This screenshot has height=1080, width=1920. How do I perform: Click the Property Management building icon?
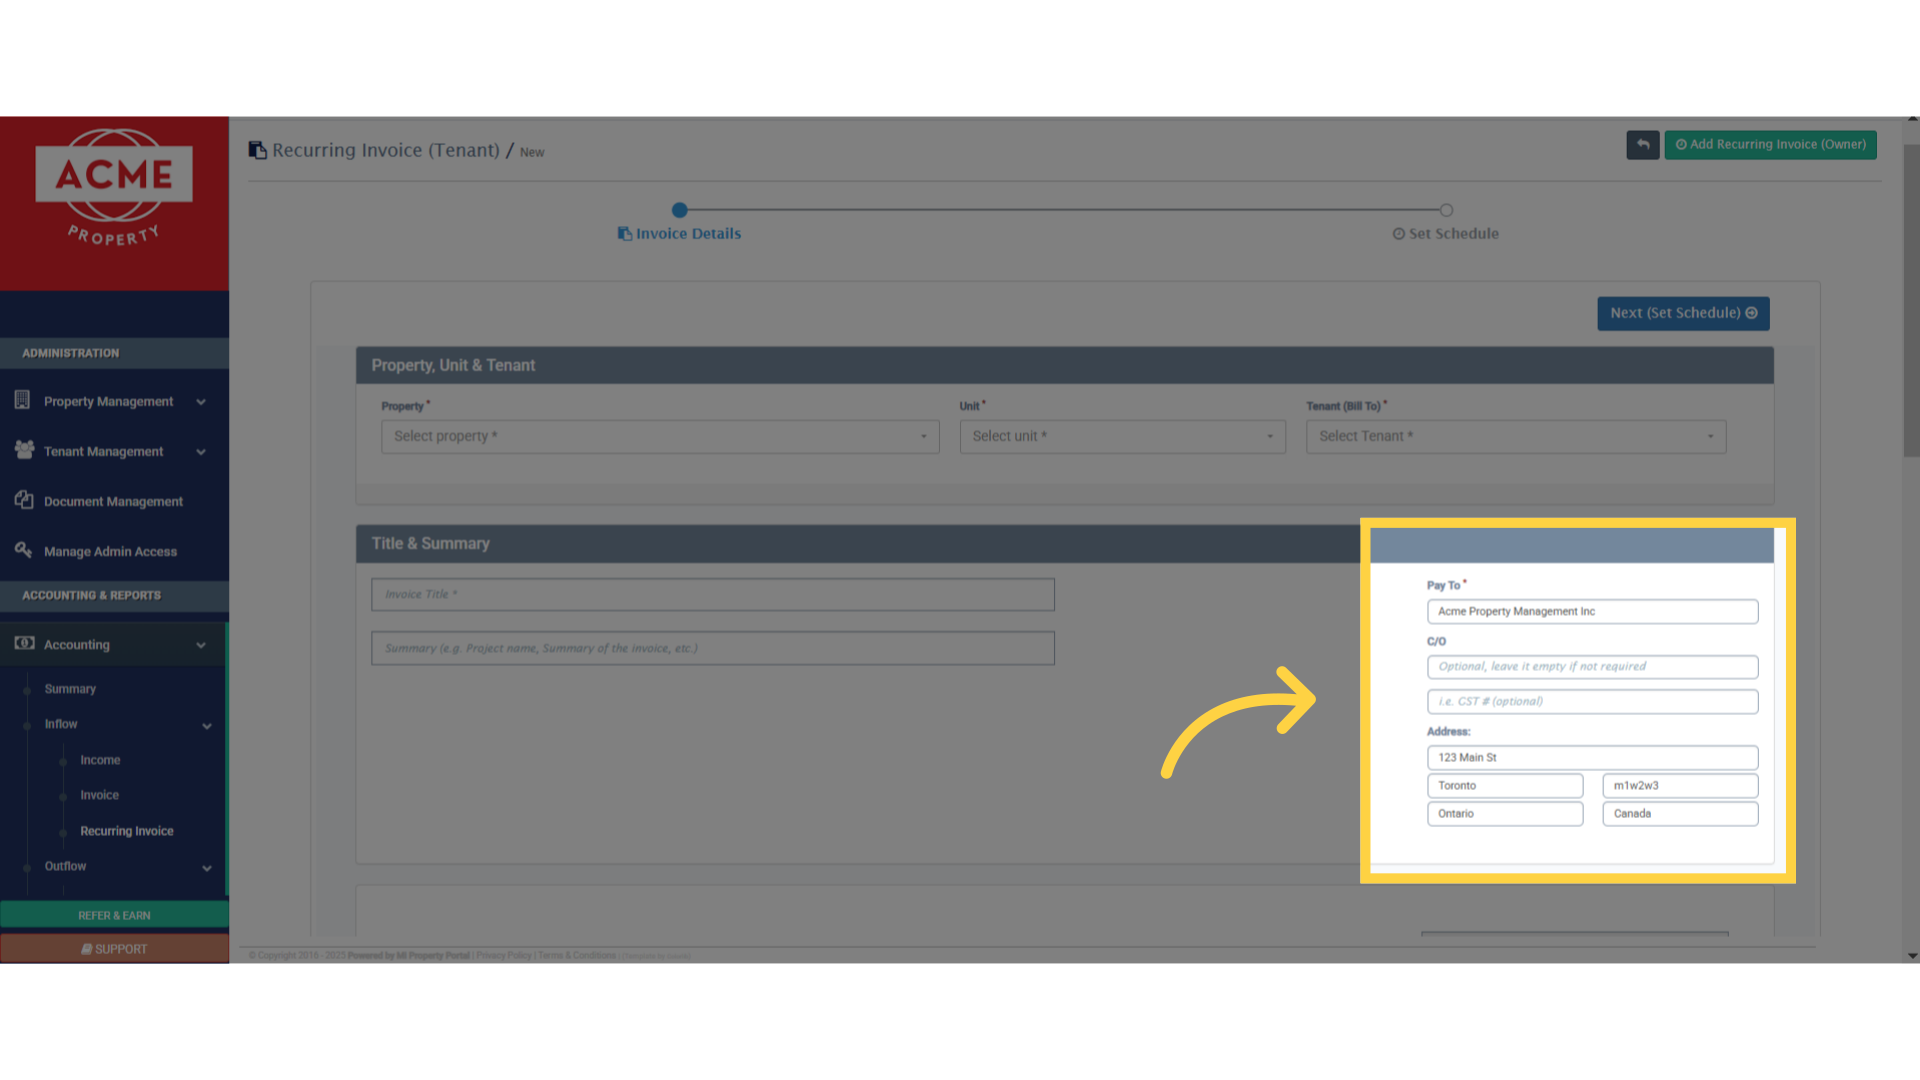click(x=23, y=400)
